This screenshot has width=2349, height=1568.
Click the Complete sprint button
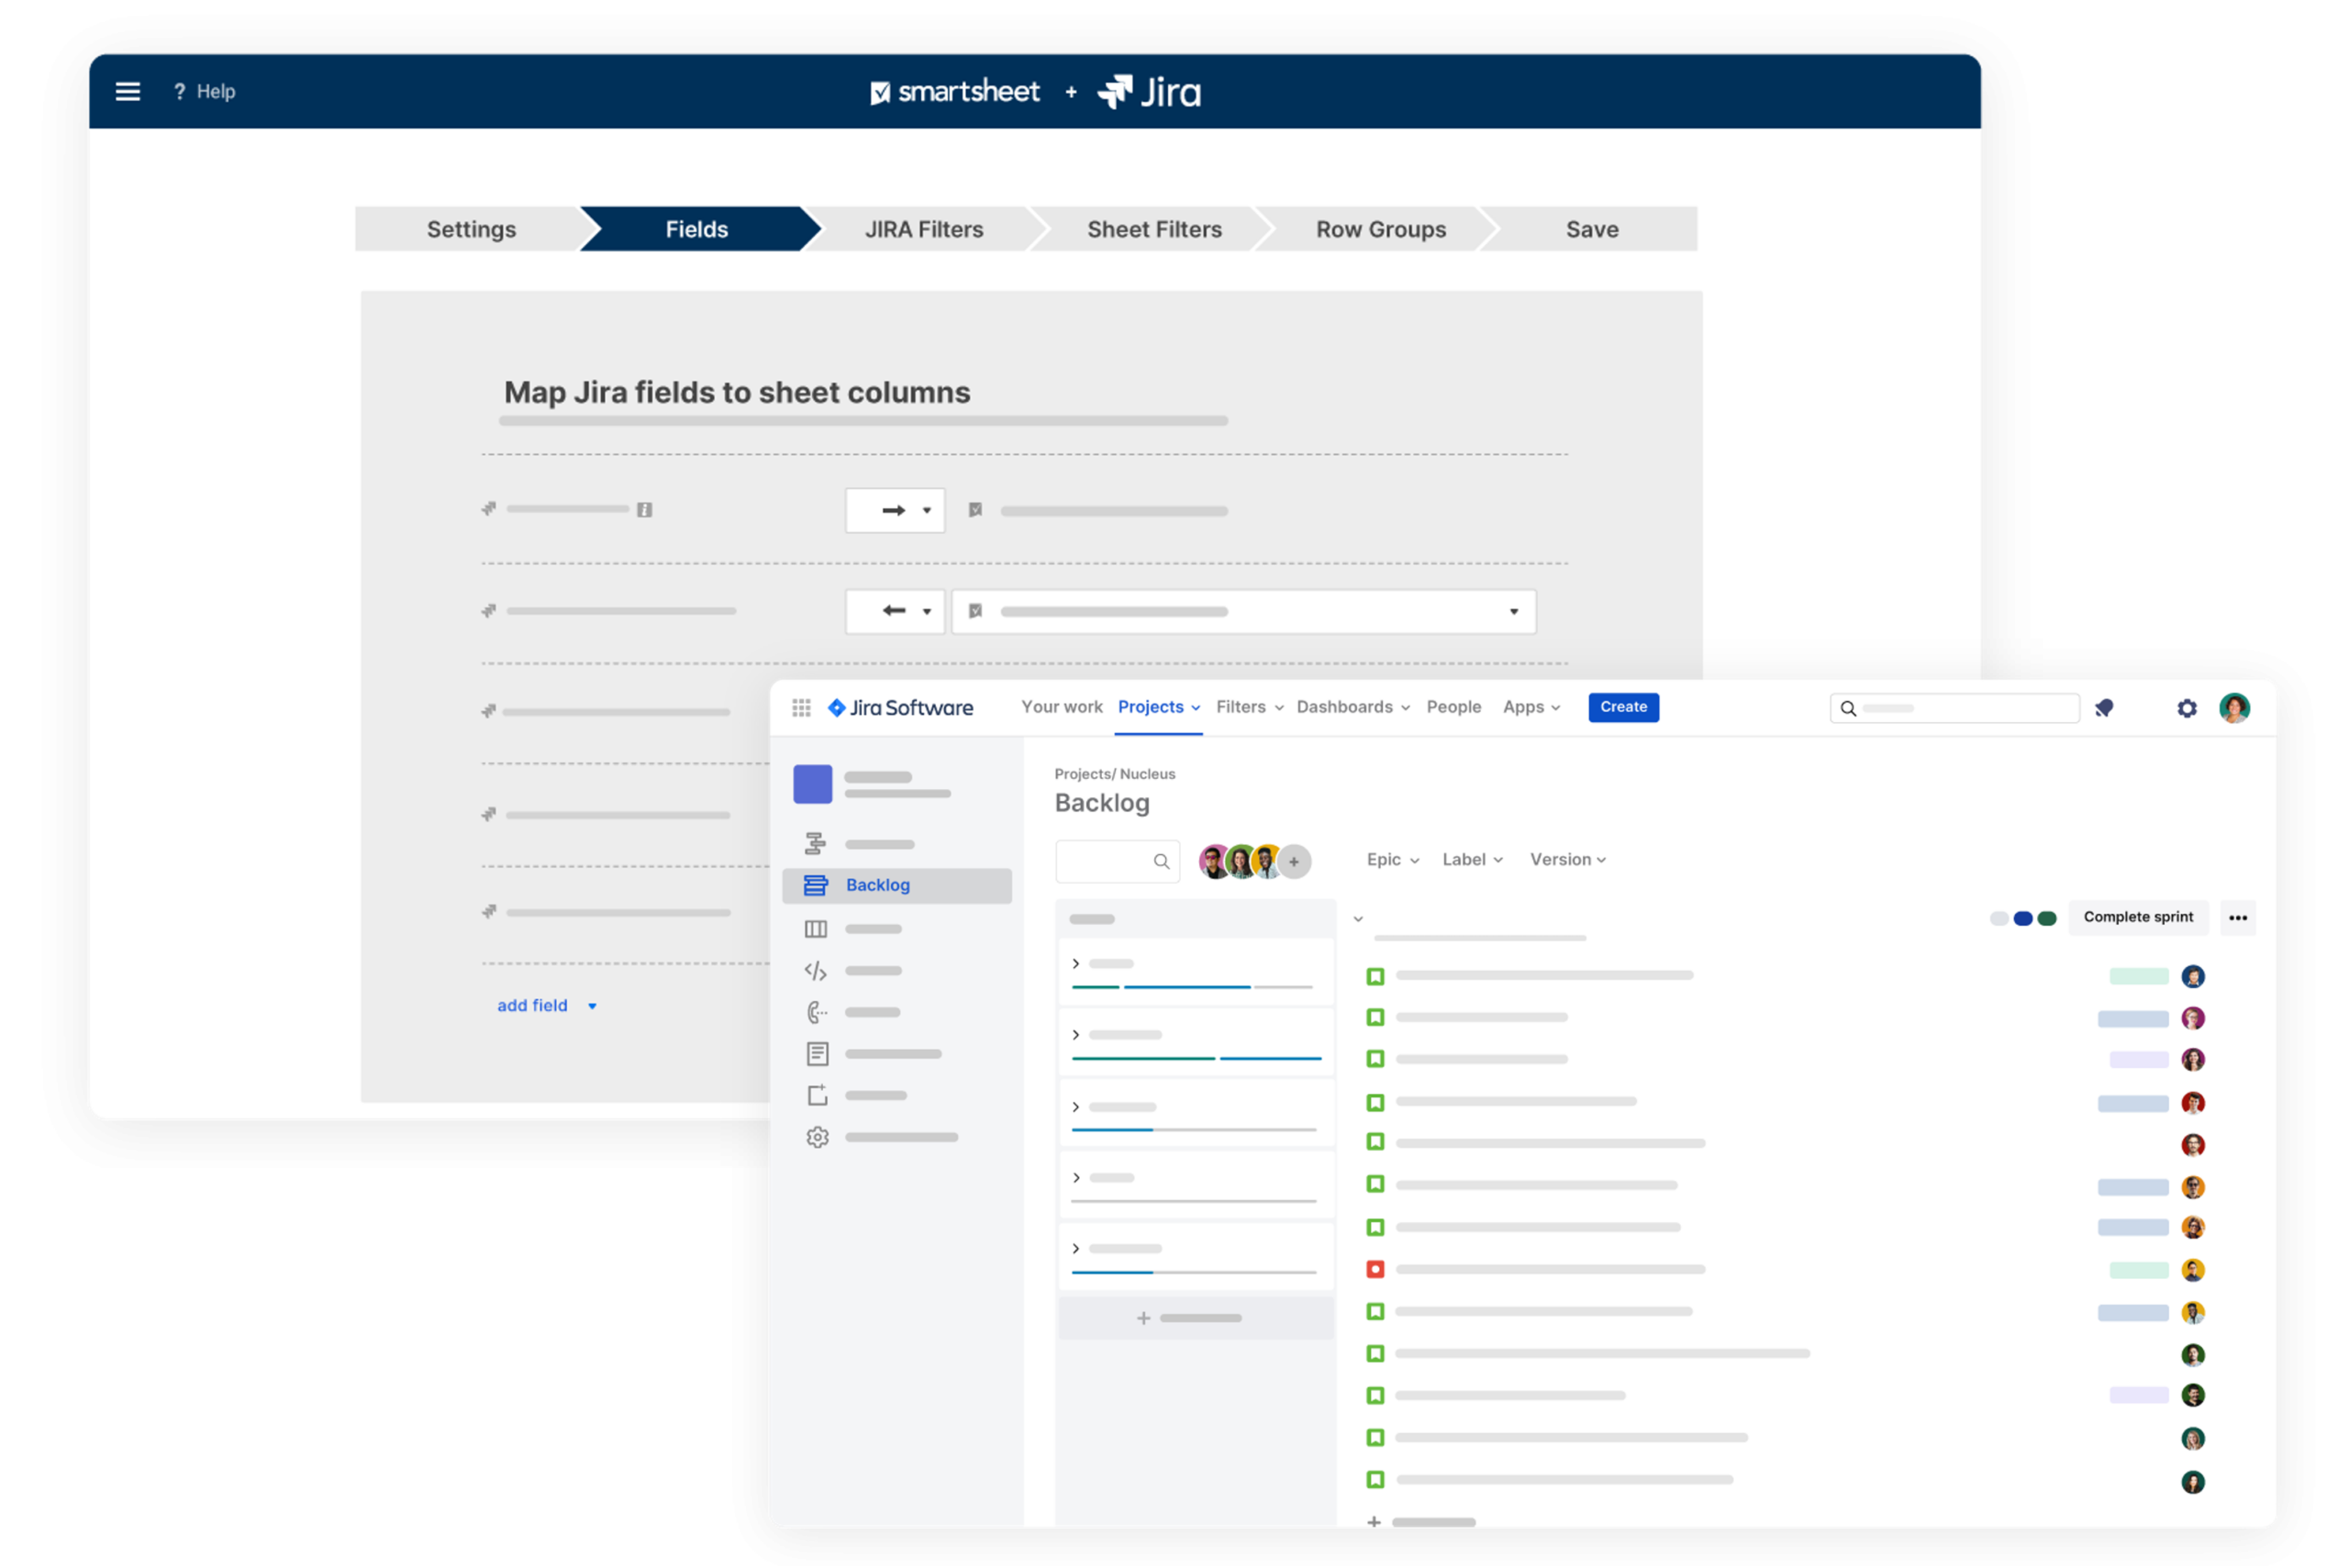tap(2138, 917)
